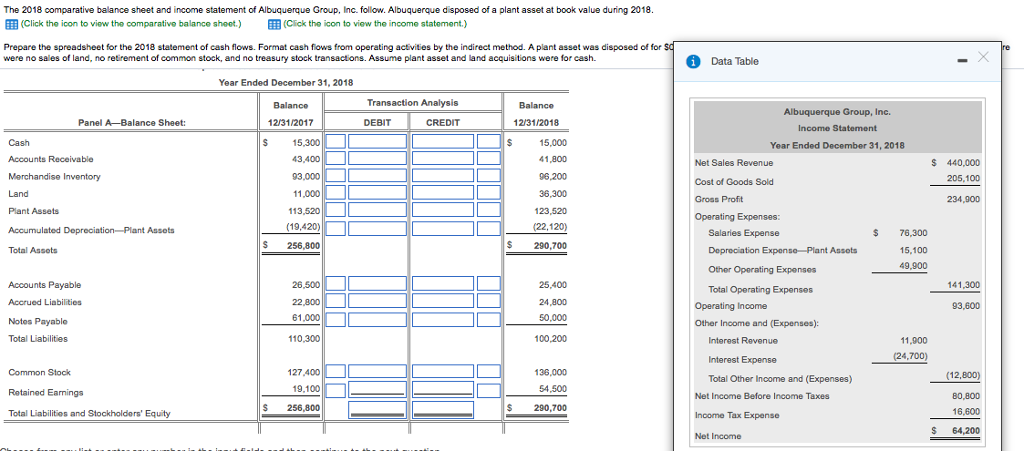1024x451 pixels.
Task: Select Accounts Payable credit amount field
Action: (443, 283)
